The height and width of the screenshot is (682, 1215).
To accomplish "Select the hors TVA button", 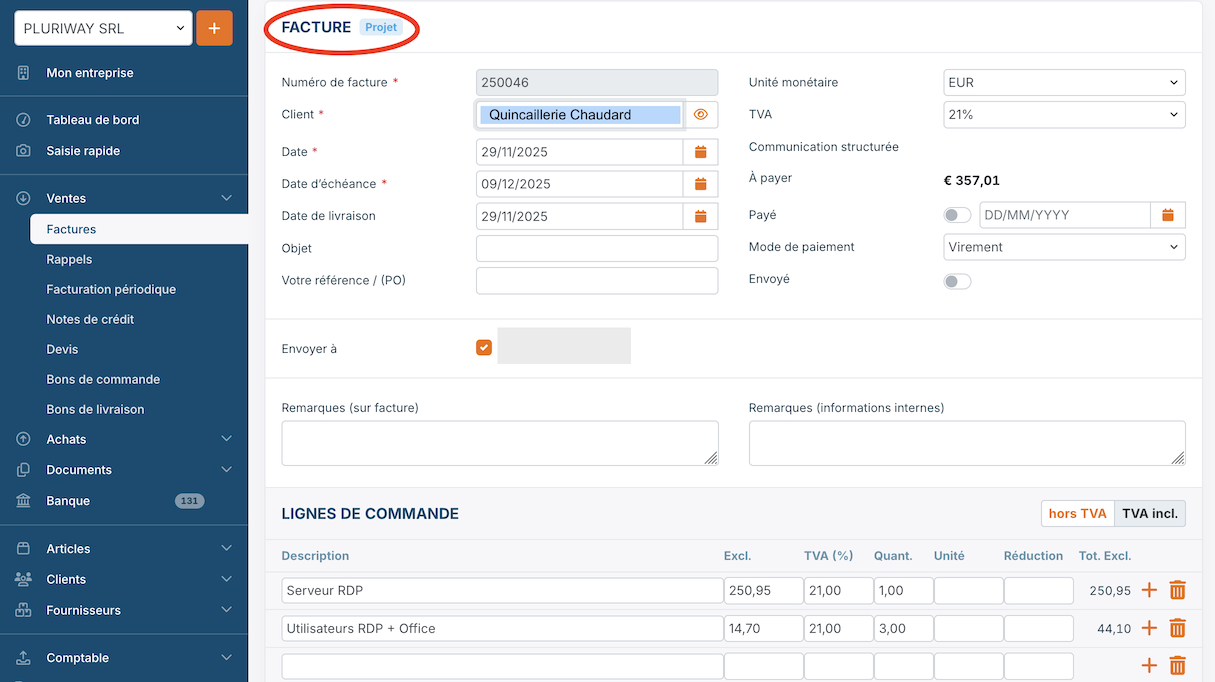I will point(1077,514).
